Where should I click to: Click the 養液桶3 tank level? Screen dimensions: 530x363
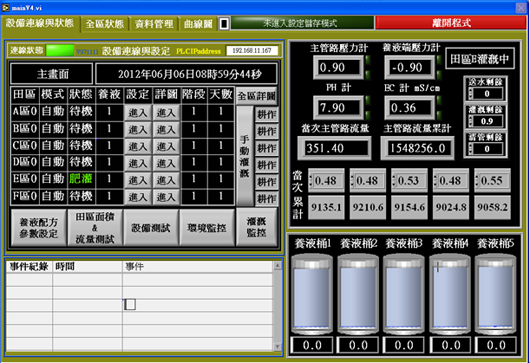(404, 294)
